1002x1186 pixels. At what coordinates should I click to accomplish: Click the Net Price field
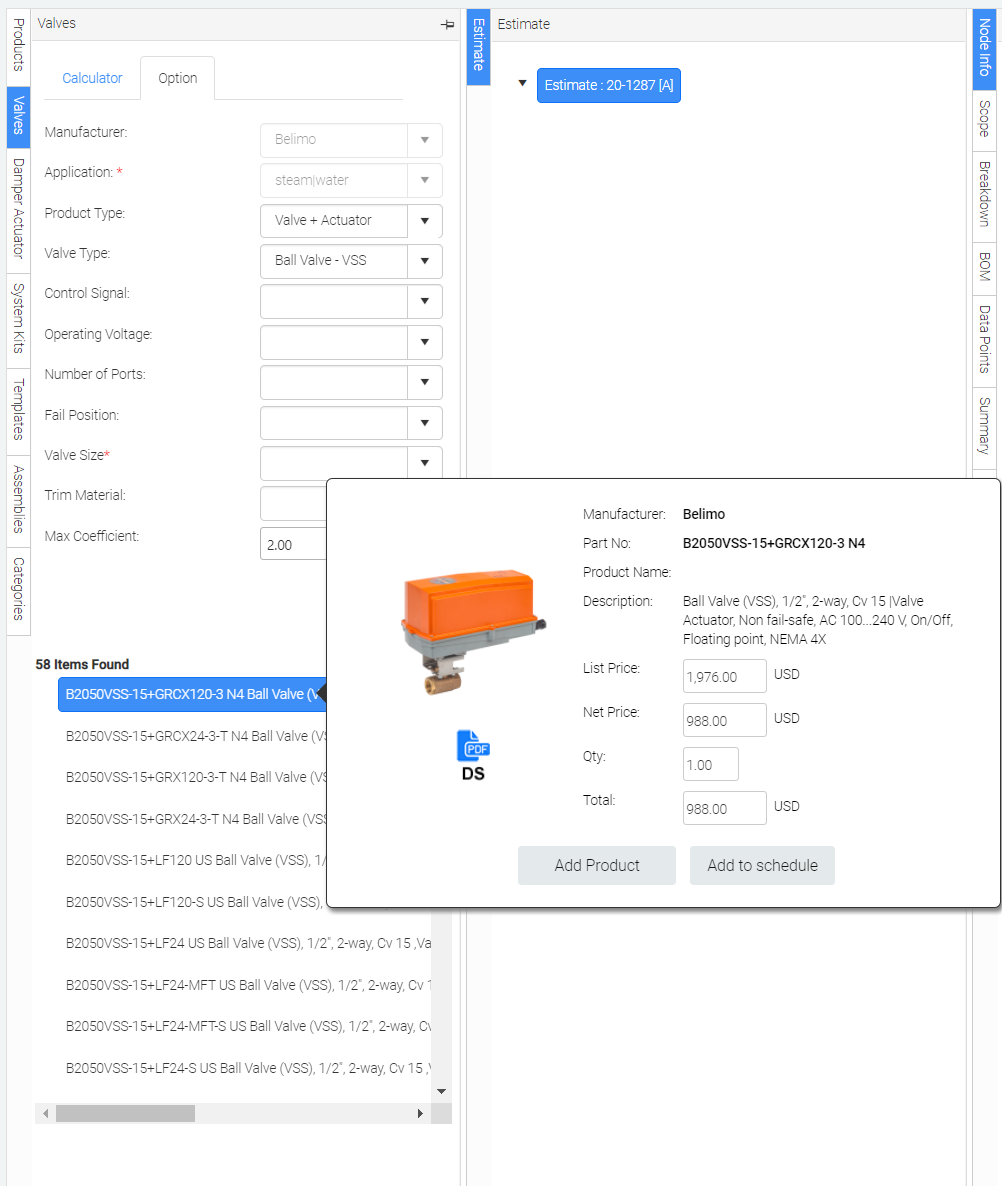(x=724, y=720)
